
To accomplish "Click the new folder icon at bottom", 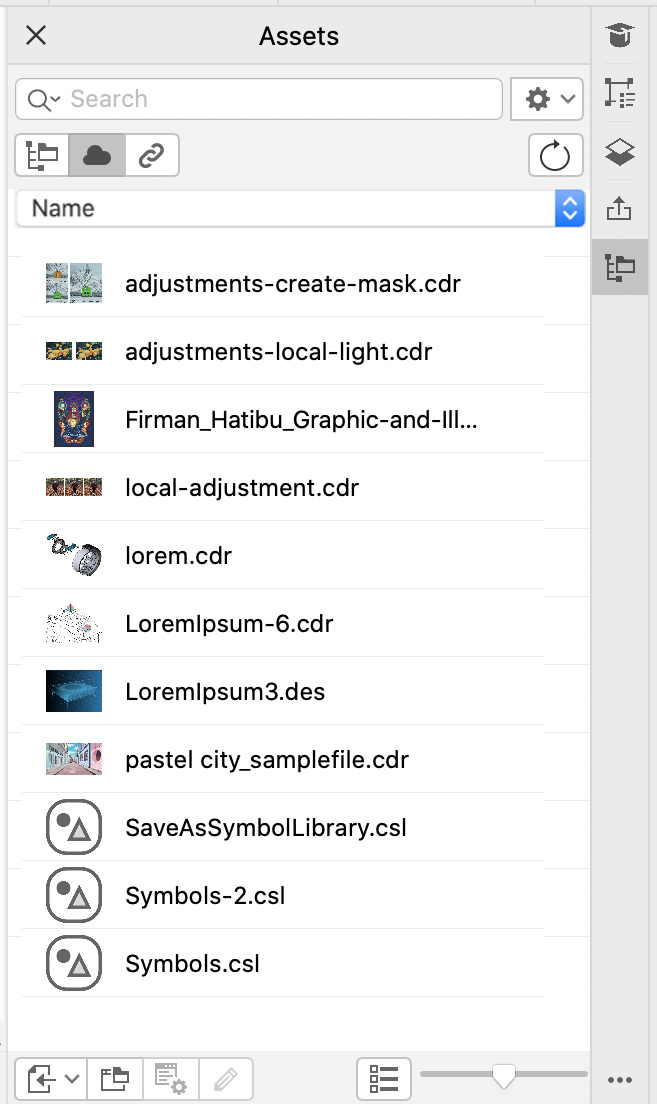I will click(116, 1079).
